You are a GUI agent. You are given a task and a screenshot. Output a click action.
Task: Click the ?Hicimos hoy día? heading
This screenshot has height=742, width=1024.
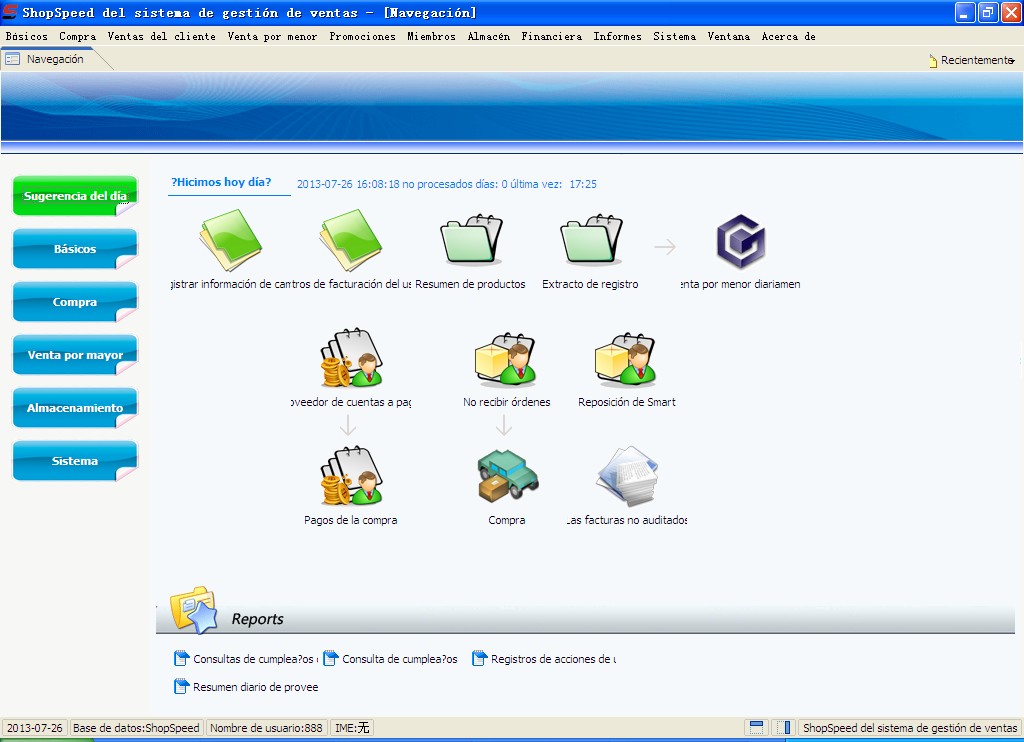(221, 182)
